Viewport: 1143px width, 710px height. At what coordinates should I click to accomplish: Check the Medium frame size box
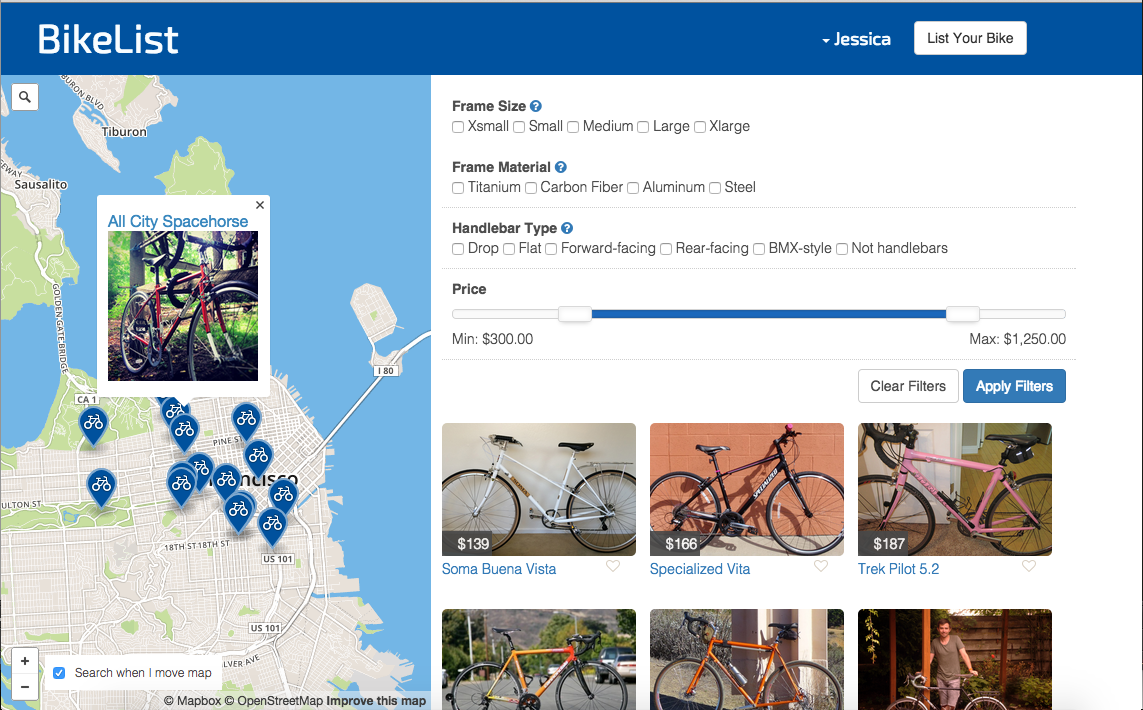(x=573, y=127)
